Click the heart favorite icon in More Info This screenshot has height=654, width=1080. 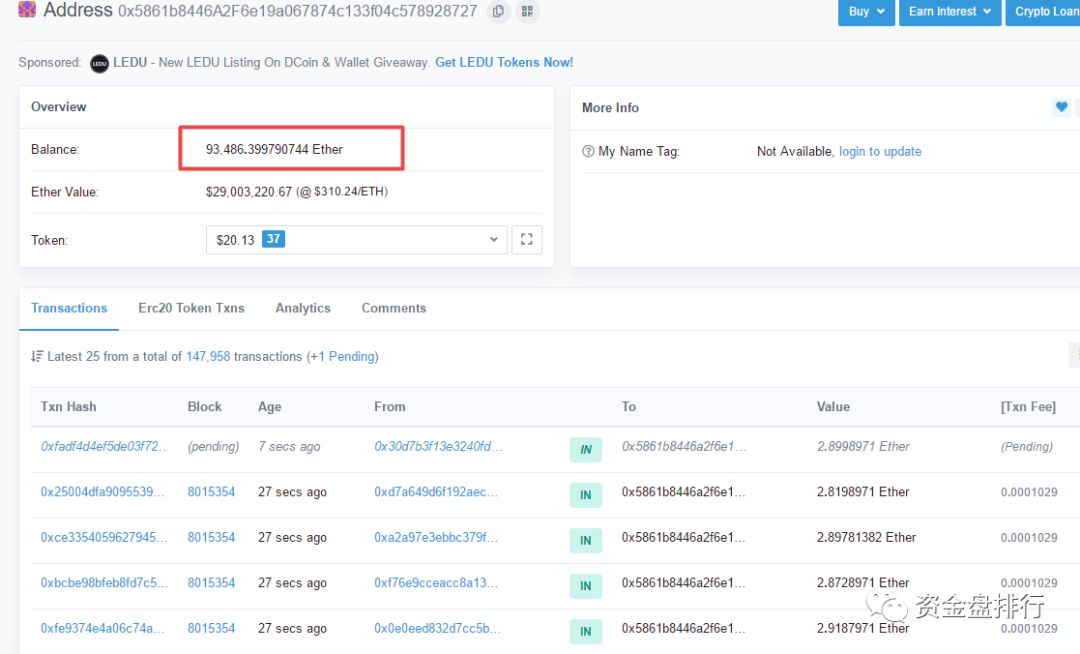1061,107
